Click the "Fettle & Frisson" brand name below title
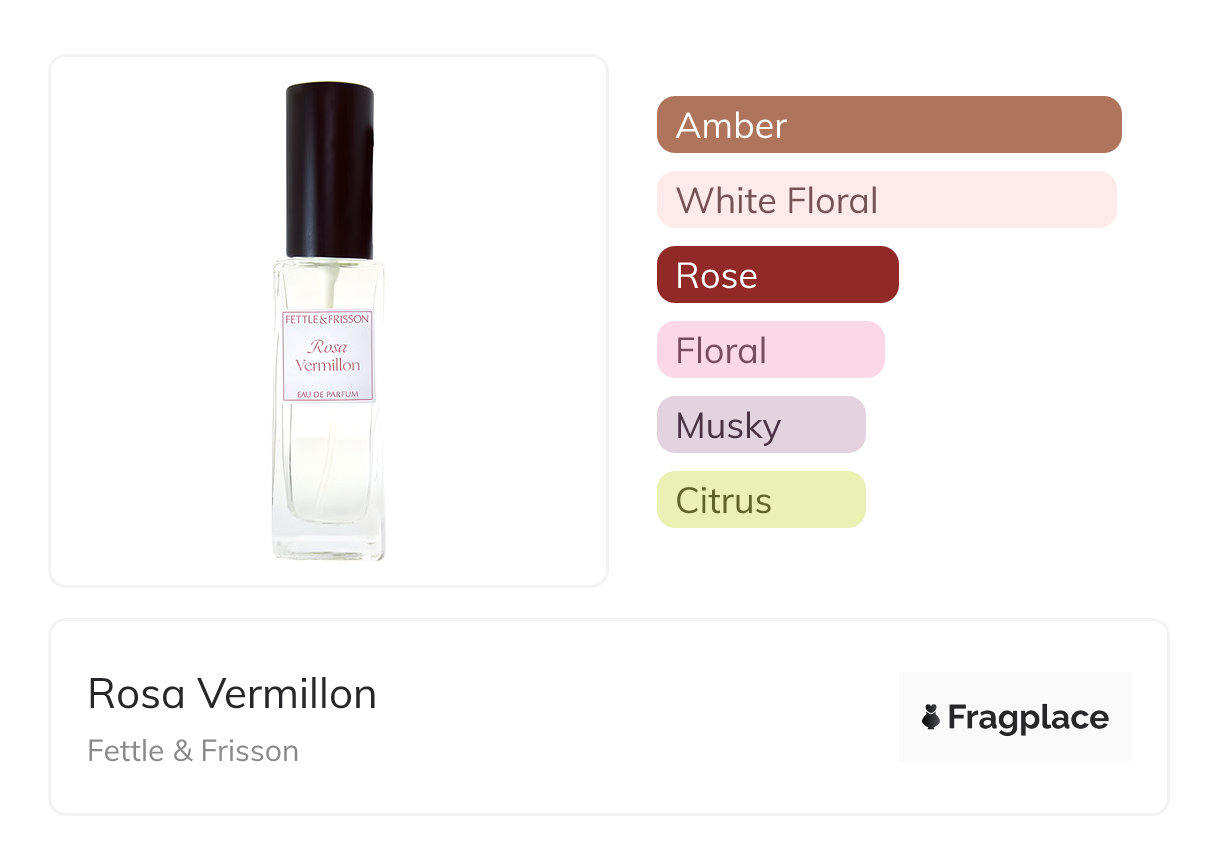Image resolution: width=1218 pixels, height=864 pixels. click(193, 751)
